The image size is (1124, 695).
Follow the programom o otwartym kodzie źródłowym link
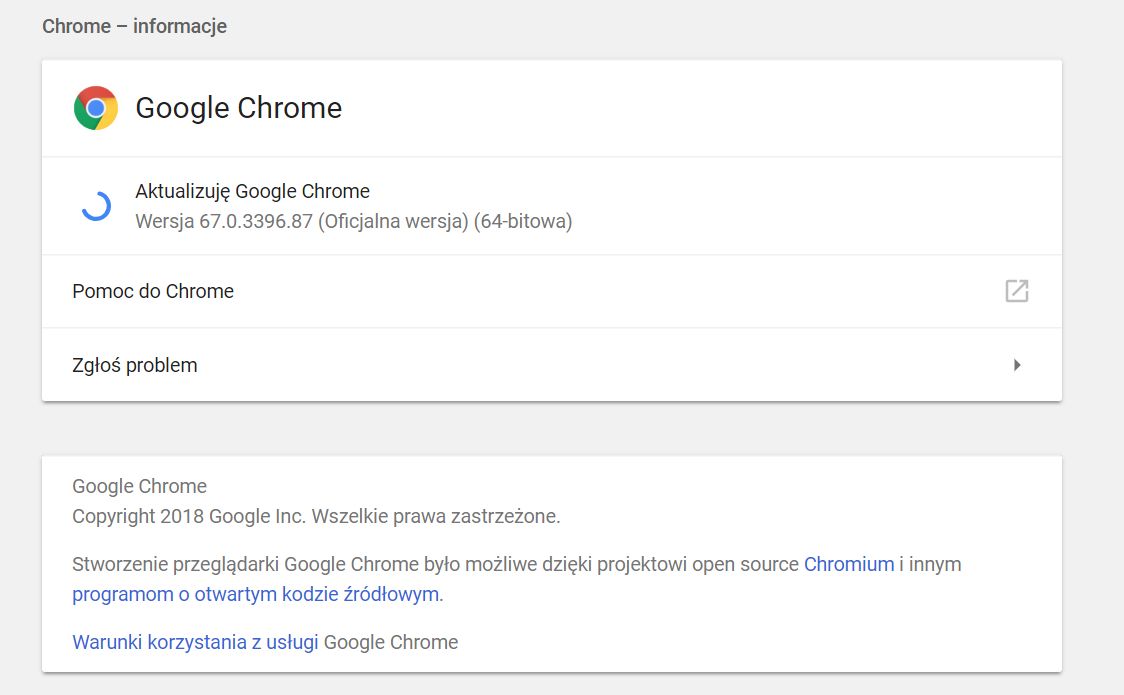(x=255, y=594)
